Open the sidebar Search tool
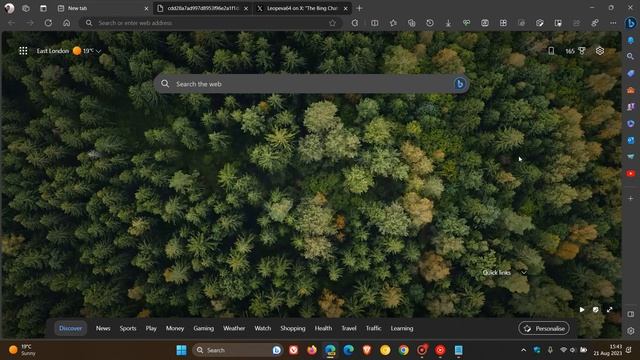 (631, 56)
